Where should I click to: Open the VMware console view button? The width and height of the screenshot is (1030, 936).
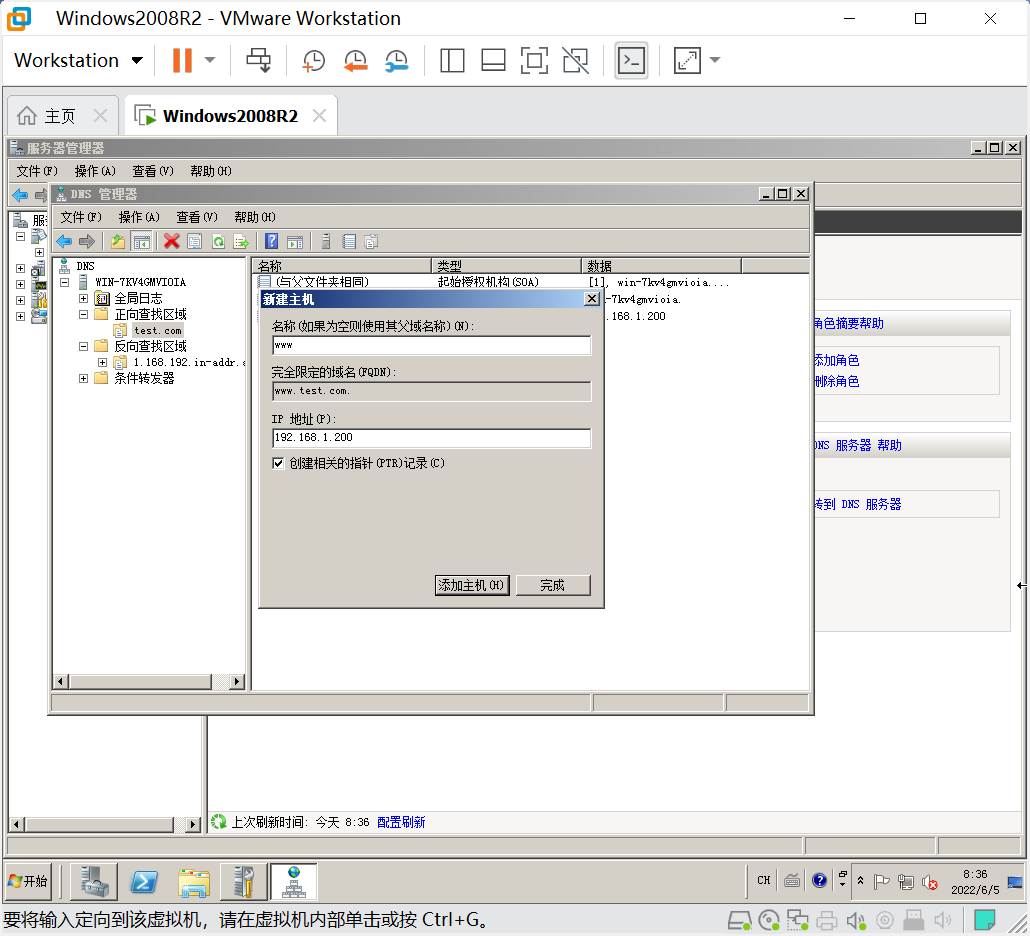click(631, 60)
